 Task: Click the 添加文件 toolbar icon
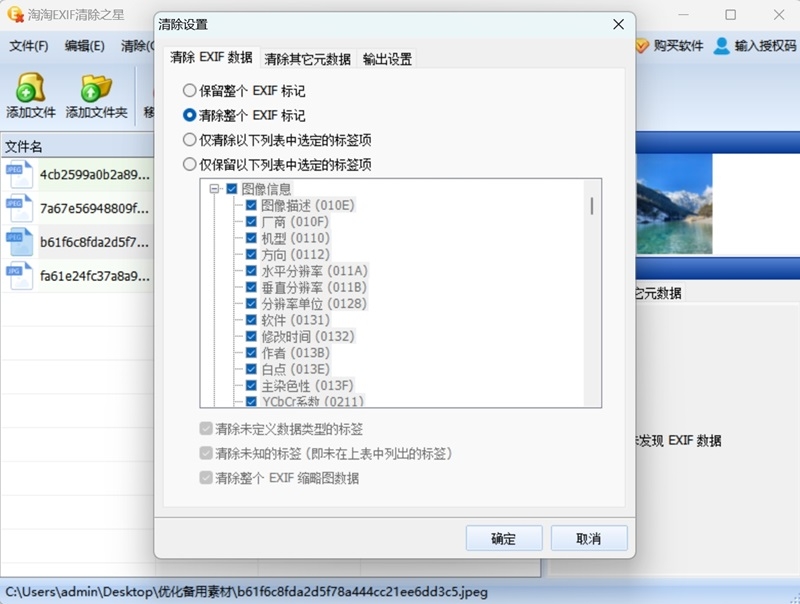point(31,87)
